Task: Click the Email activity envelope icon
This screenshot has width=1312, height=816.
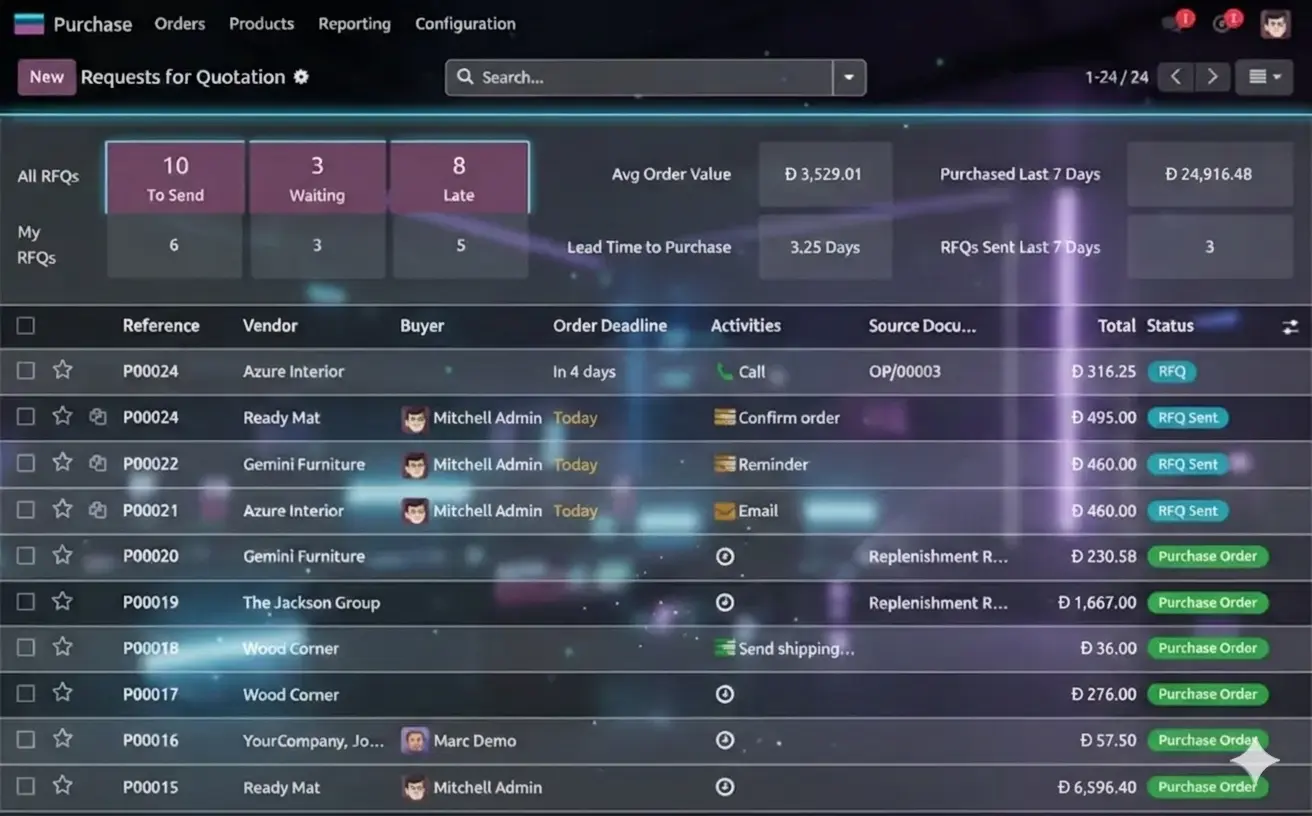Action: pos(725,511)
